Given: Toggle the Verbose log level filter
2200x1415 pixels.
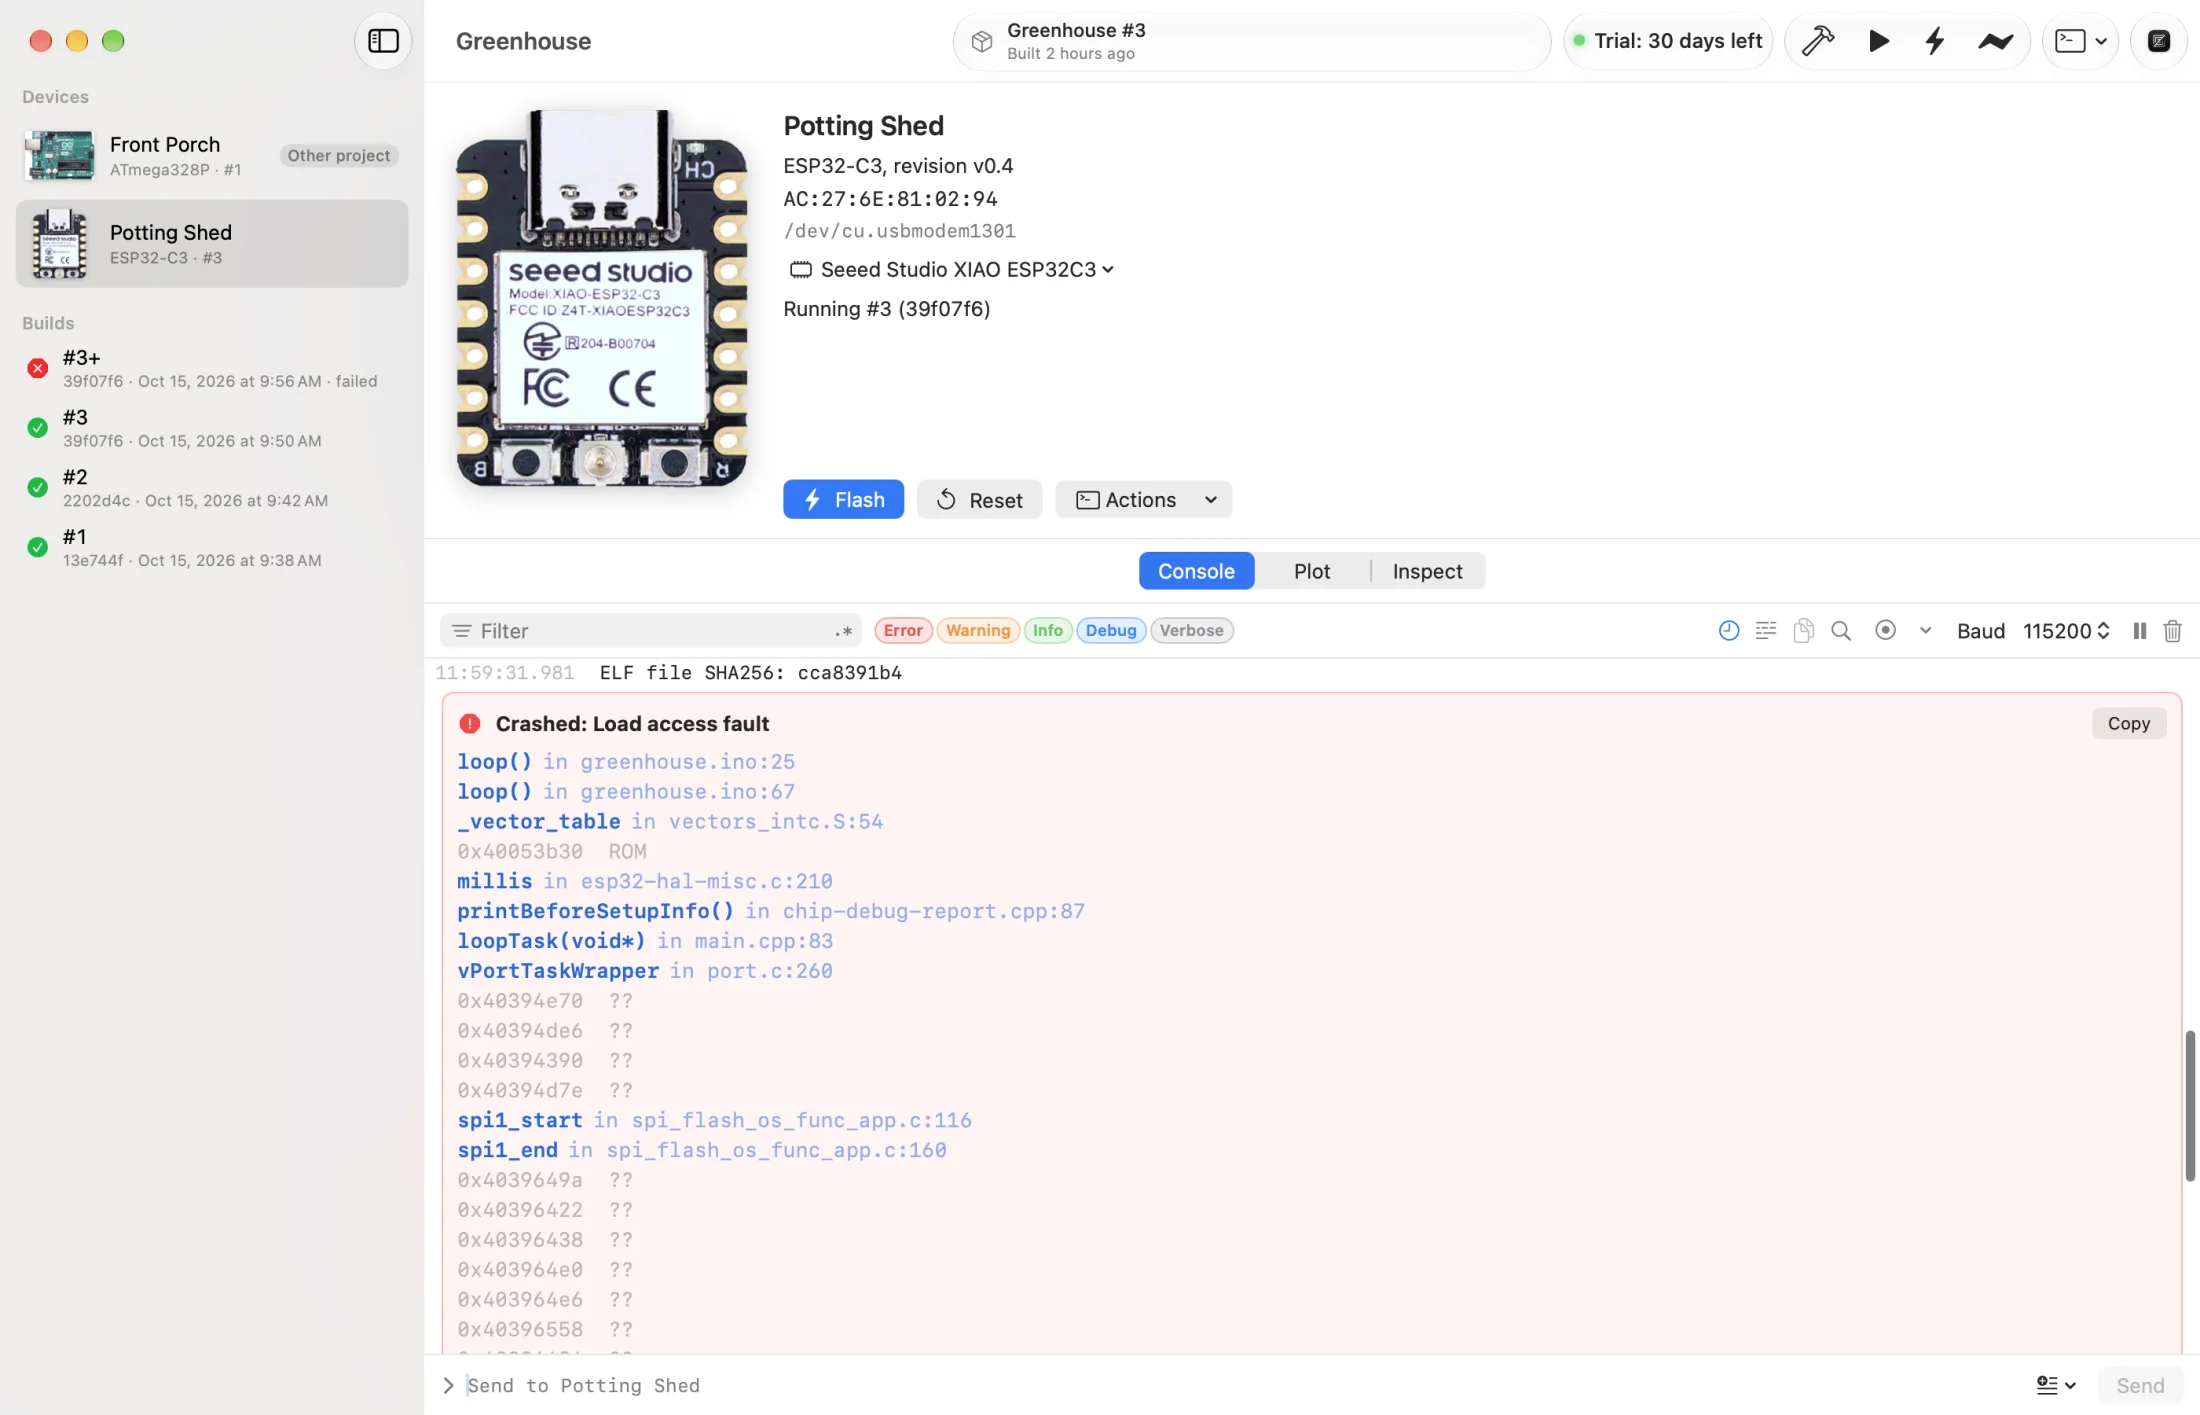Looking at the screenshot, I should [x=1191, y=630].
